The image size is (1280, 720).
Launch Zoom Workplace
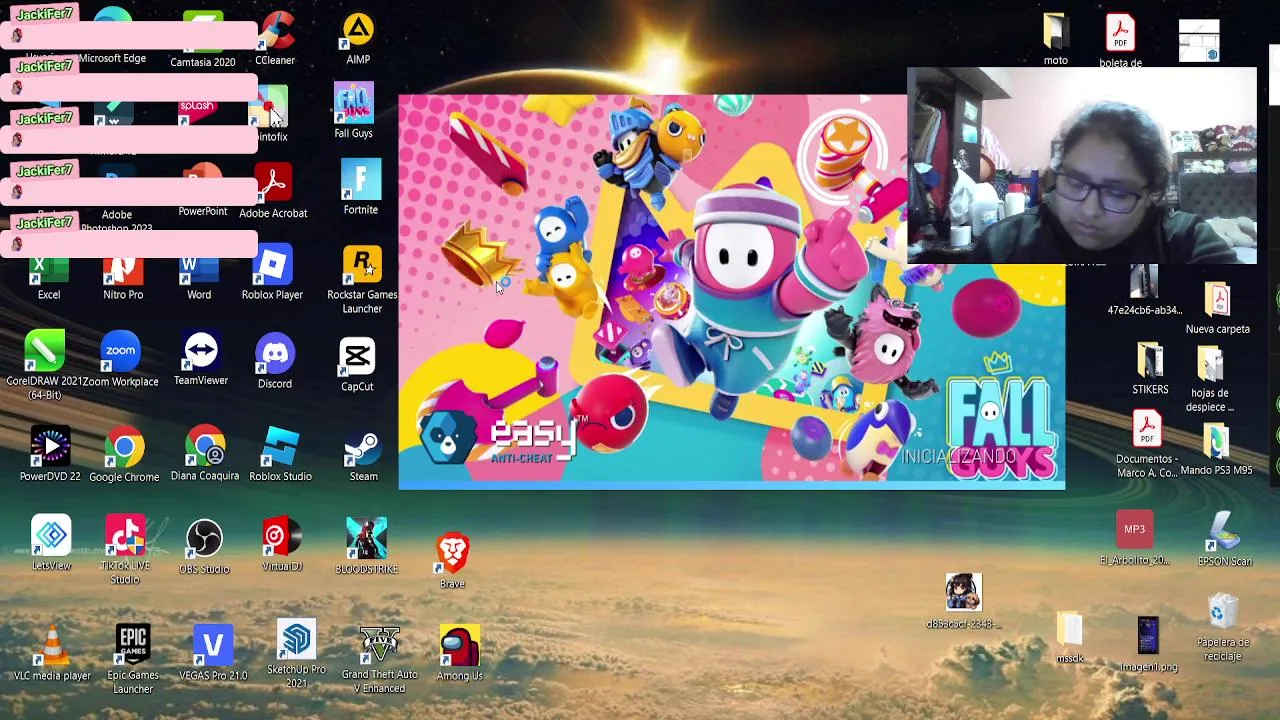pos(120,360)
